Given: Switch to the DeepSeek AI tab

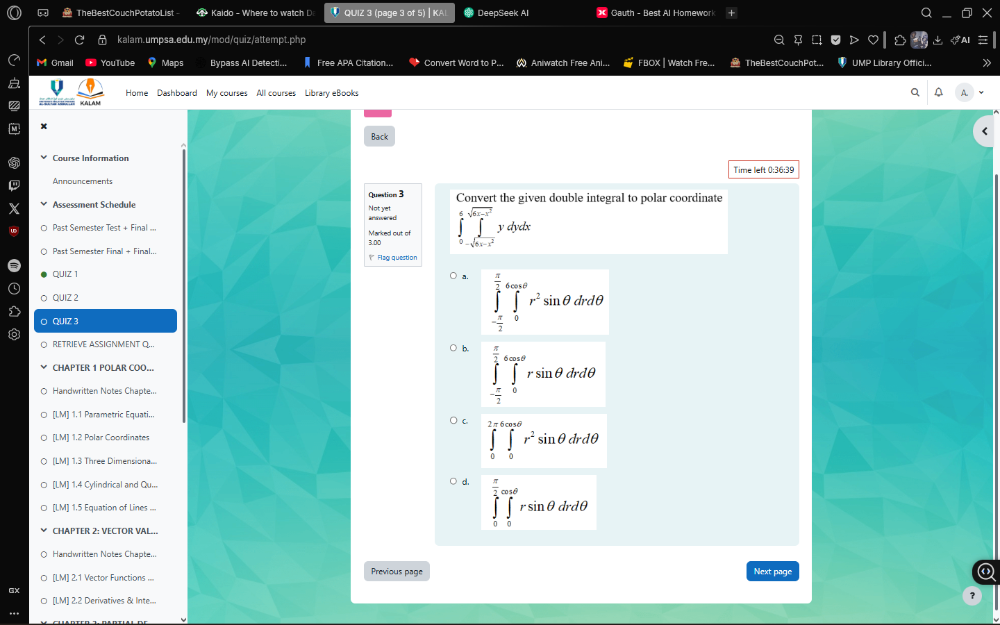Looking at the screenshot, I should [x=502, y=13].
